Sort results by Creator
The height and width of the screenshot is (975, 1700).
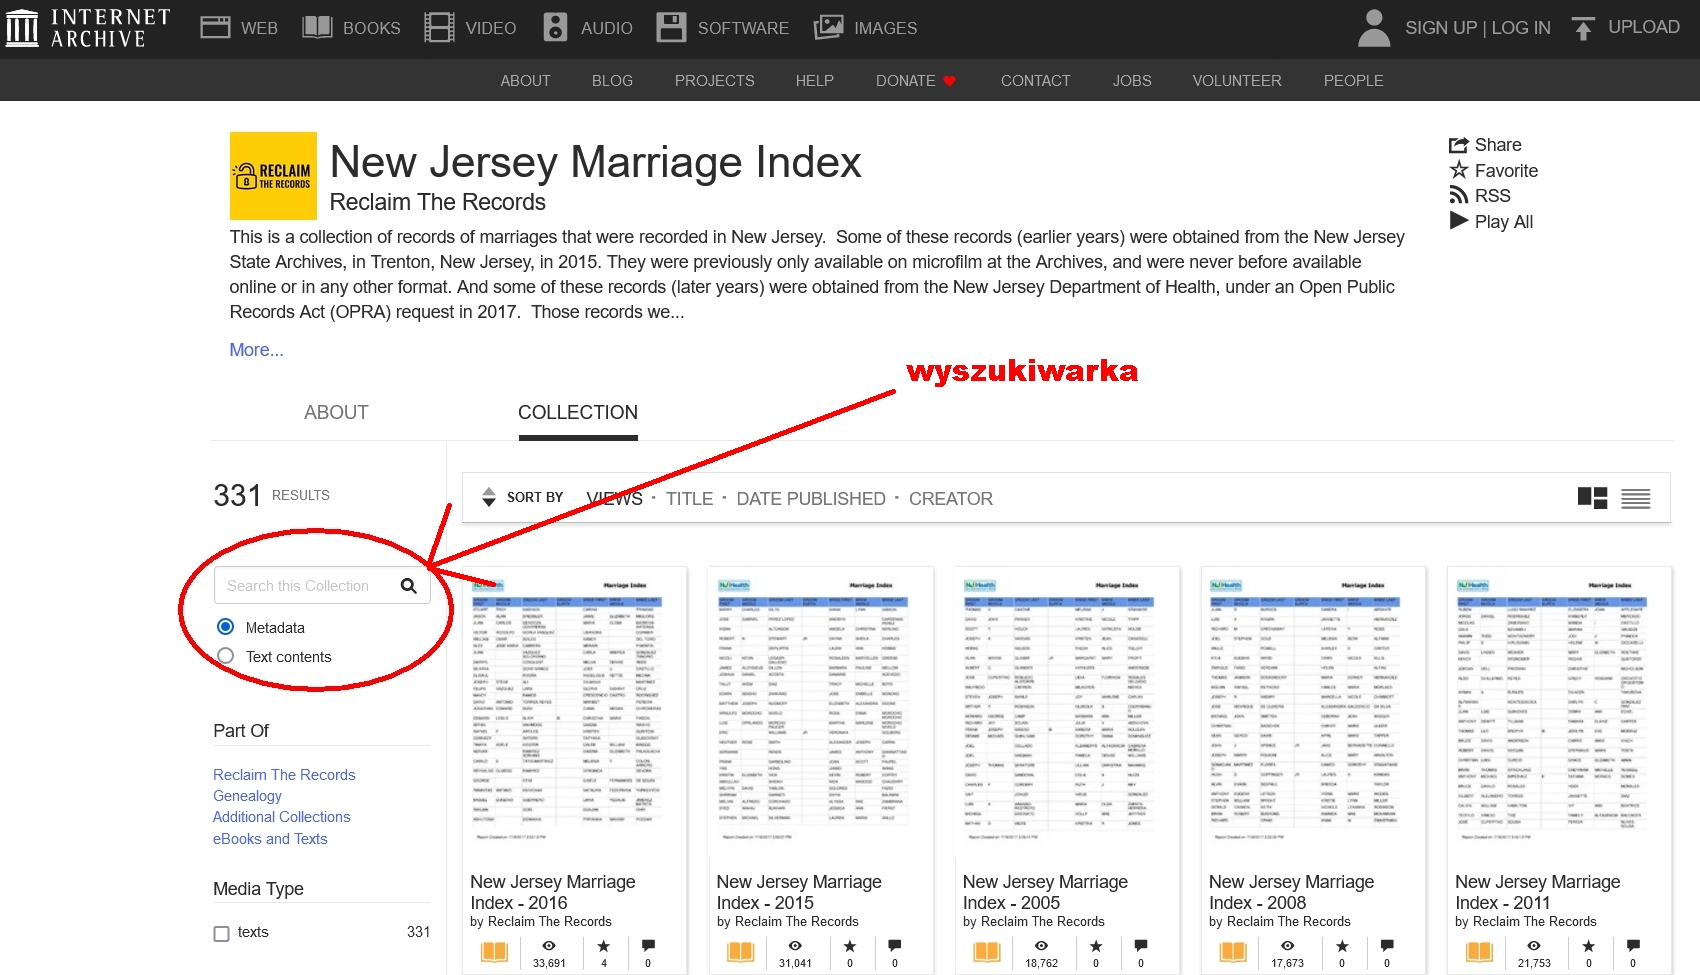click(x=950, y=498)
